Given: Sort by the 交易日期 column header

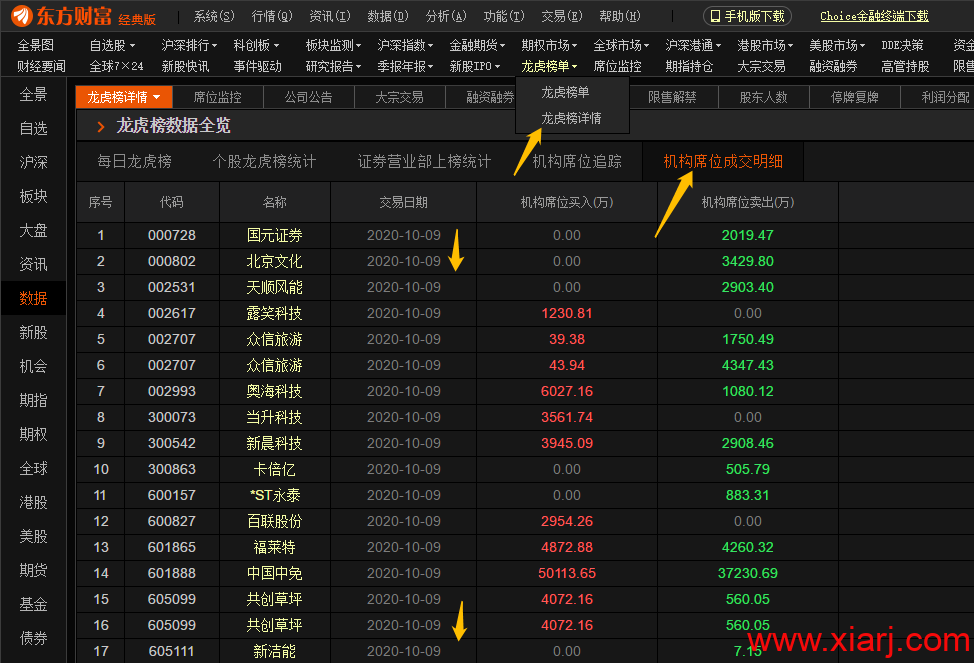Looking at the screenshot, I should pyautogui.click(x=404, y=202).
